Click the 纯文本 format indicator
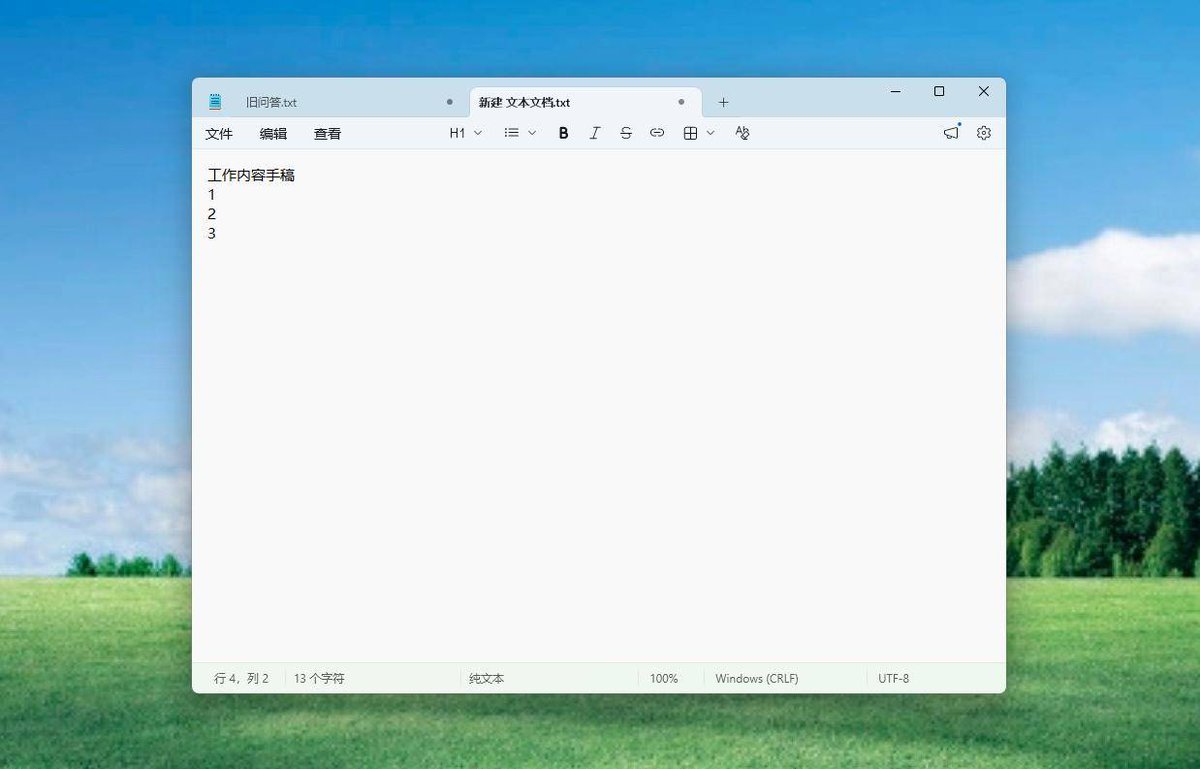 click(487, 678)
